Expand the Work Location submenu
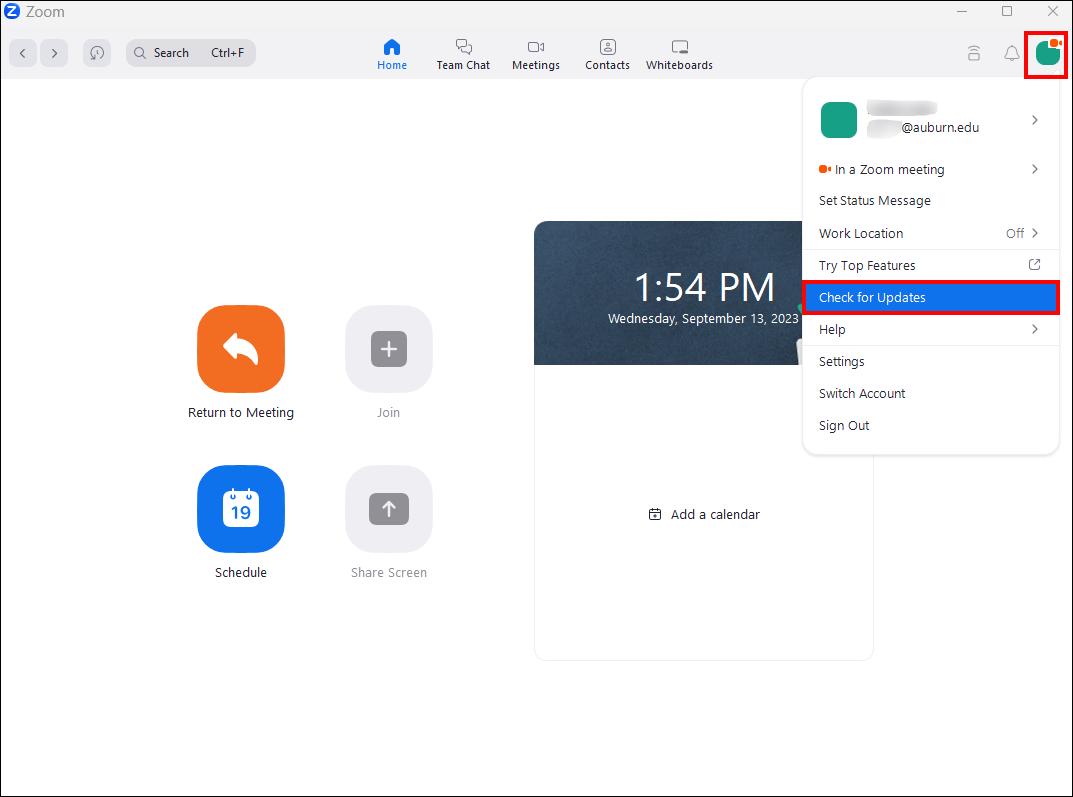The height and width of the screenshot is (797, 1073). (x=930, y=233)
